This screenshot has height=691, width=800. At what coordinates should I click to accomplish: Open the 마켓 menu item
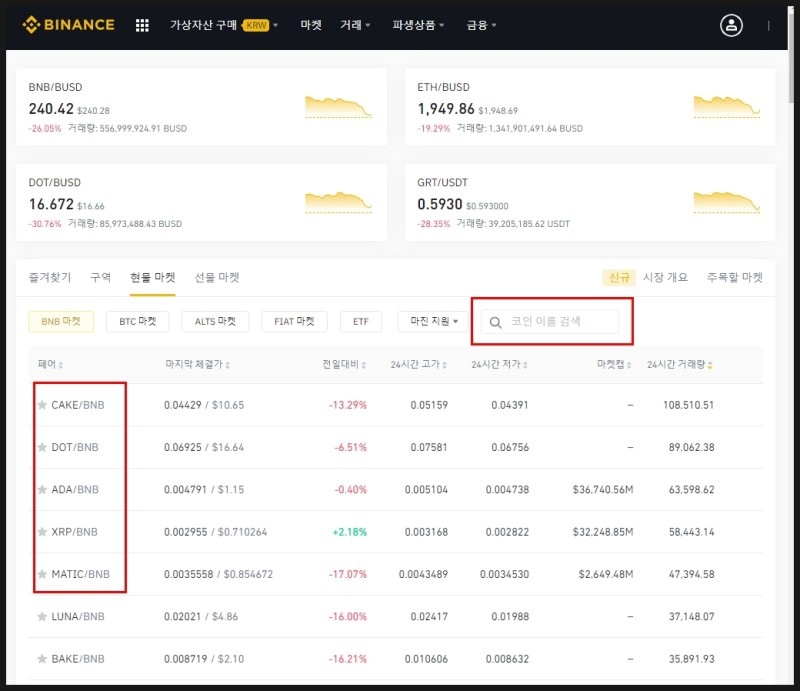point(311,25)
